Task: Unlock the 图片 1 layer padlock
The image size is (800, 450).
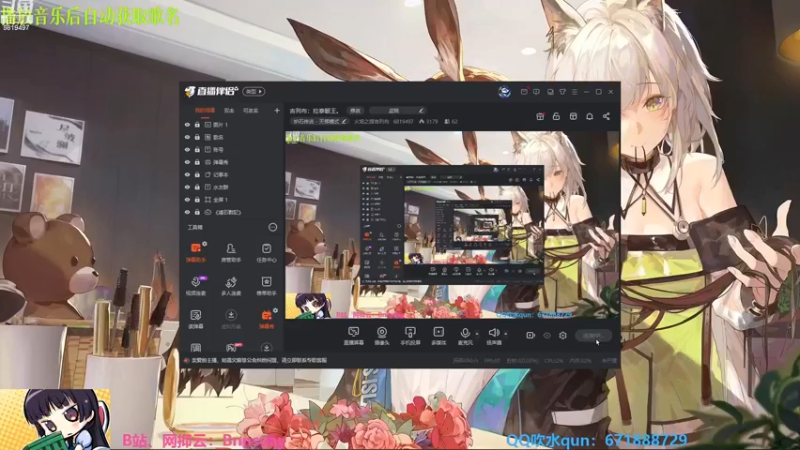Action: click(x=197, y=124)
